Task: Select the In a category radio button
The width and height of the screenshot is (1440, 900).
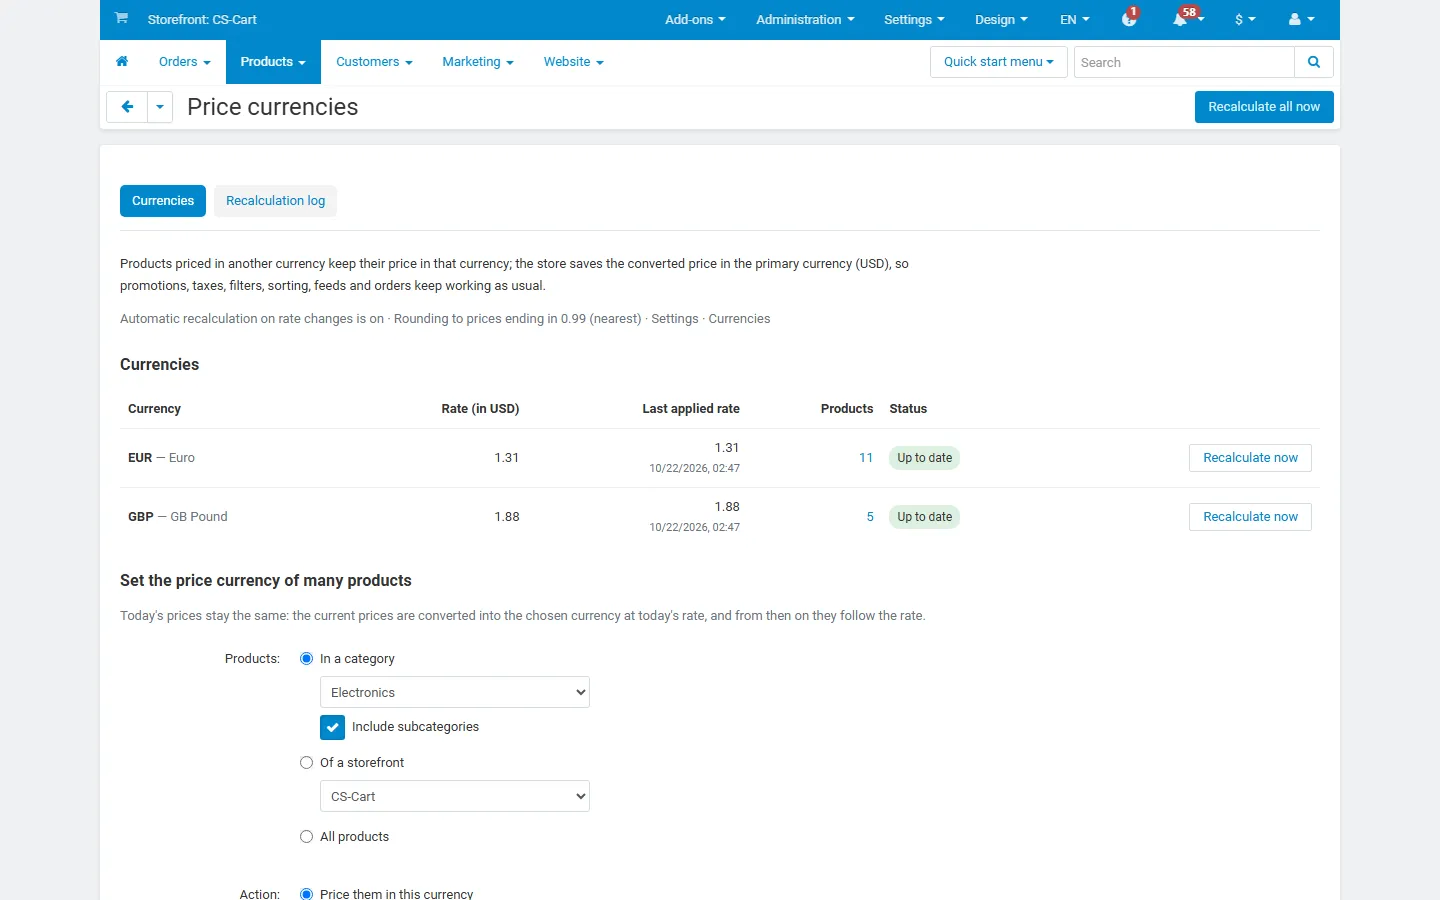Action: 307,659
